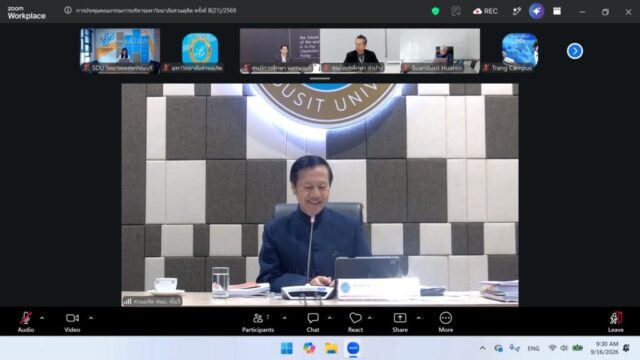Open the annotate pen icon
The image size is (640, 360).
[517, 11]
